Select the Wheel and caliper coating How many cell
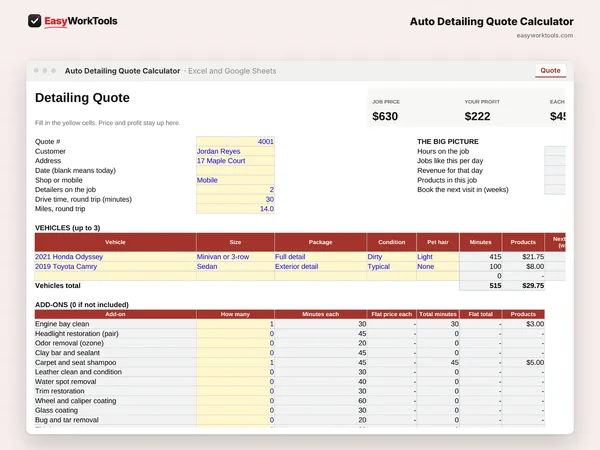This screenshot has height=450, width=600. click(x=235, y=401)
